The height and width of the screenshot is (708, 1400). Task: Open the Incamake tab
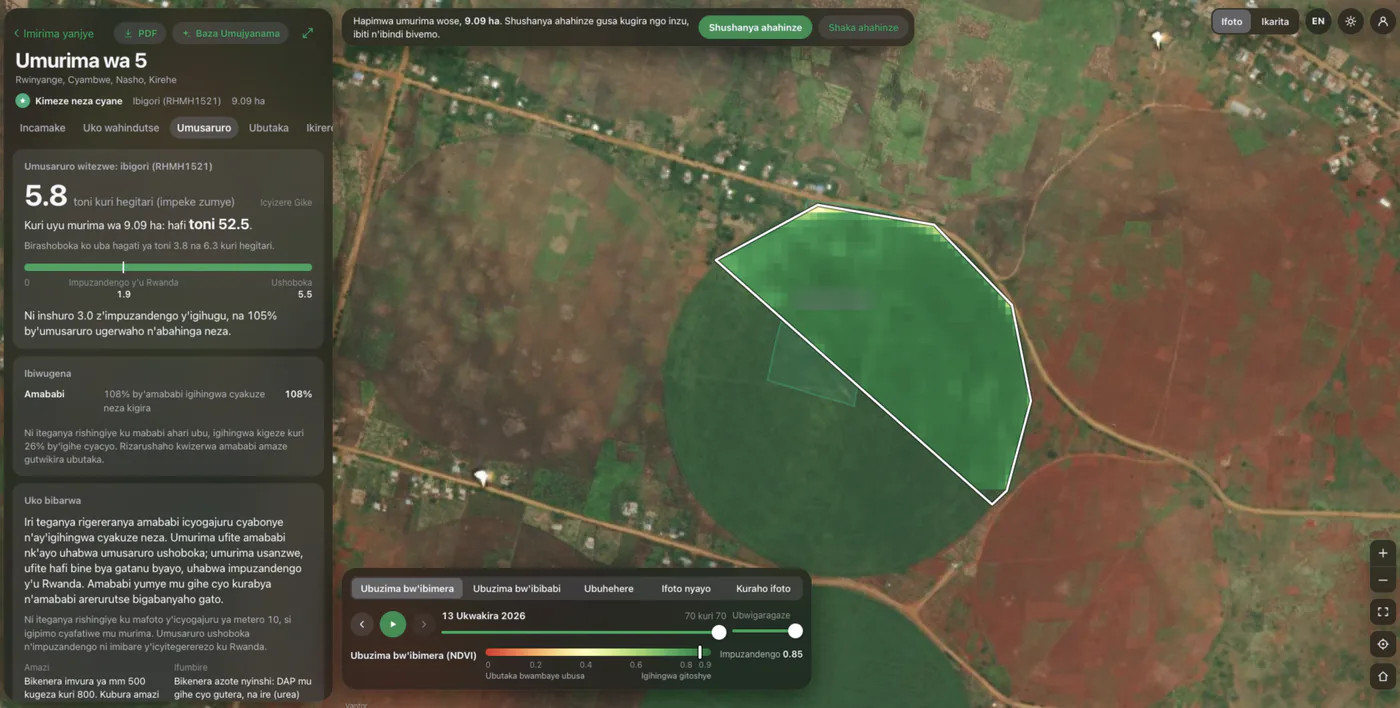coord(43,128)
